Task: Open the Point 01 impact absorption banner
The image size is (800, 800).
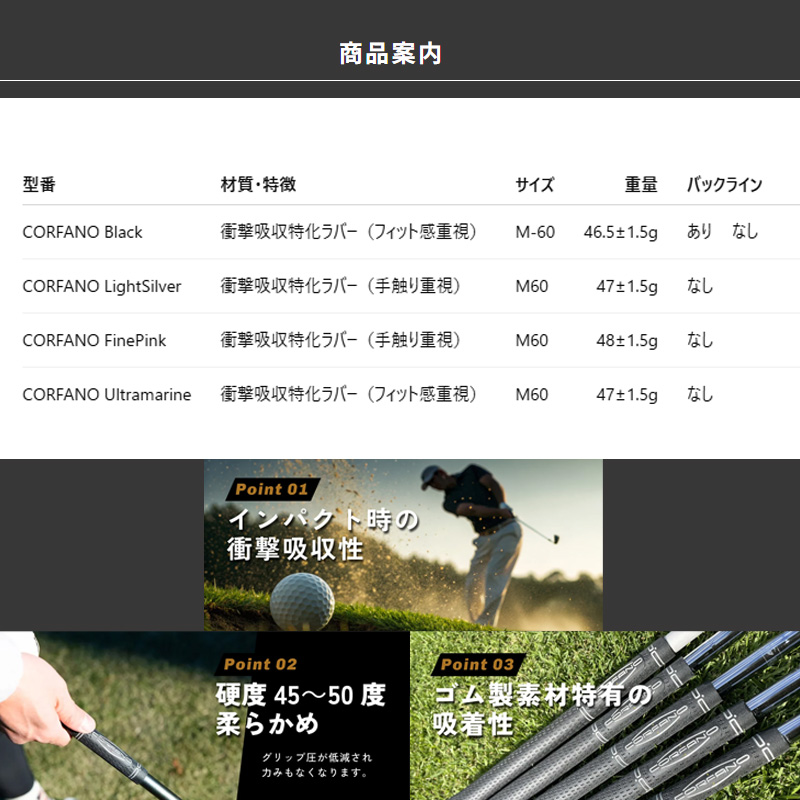Action: 403,545
